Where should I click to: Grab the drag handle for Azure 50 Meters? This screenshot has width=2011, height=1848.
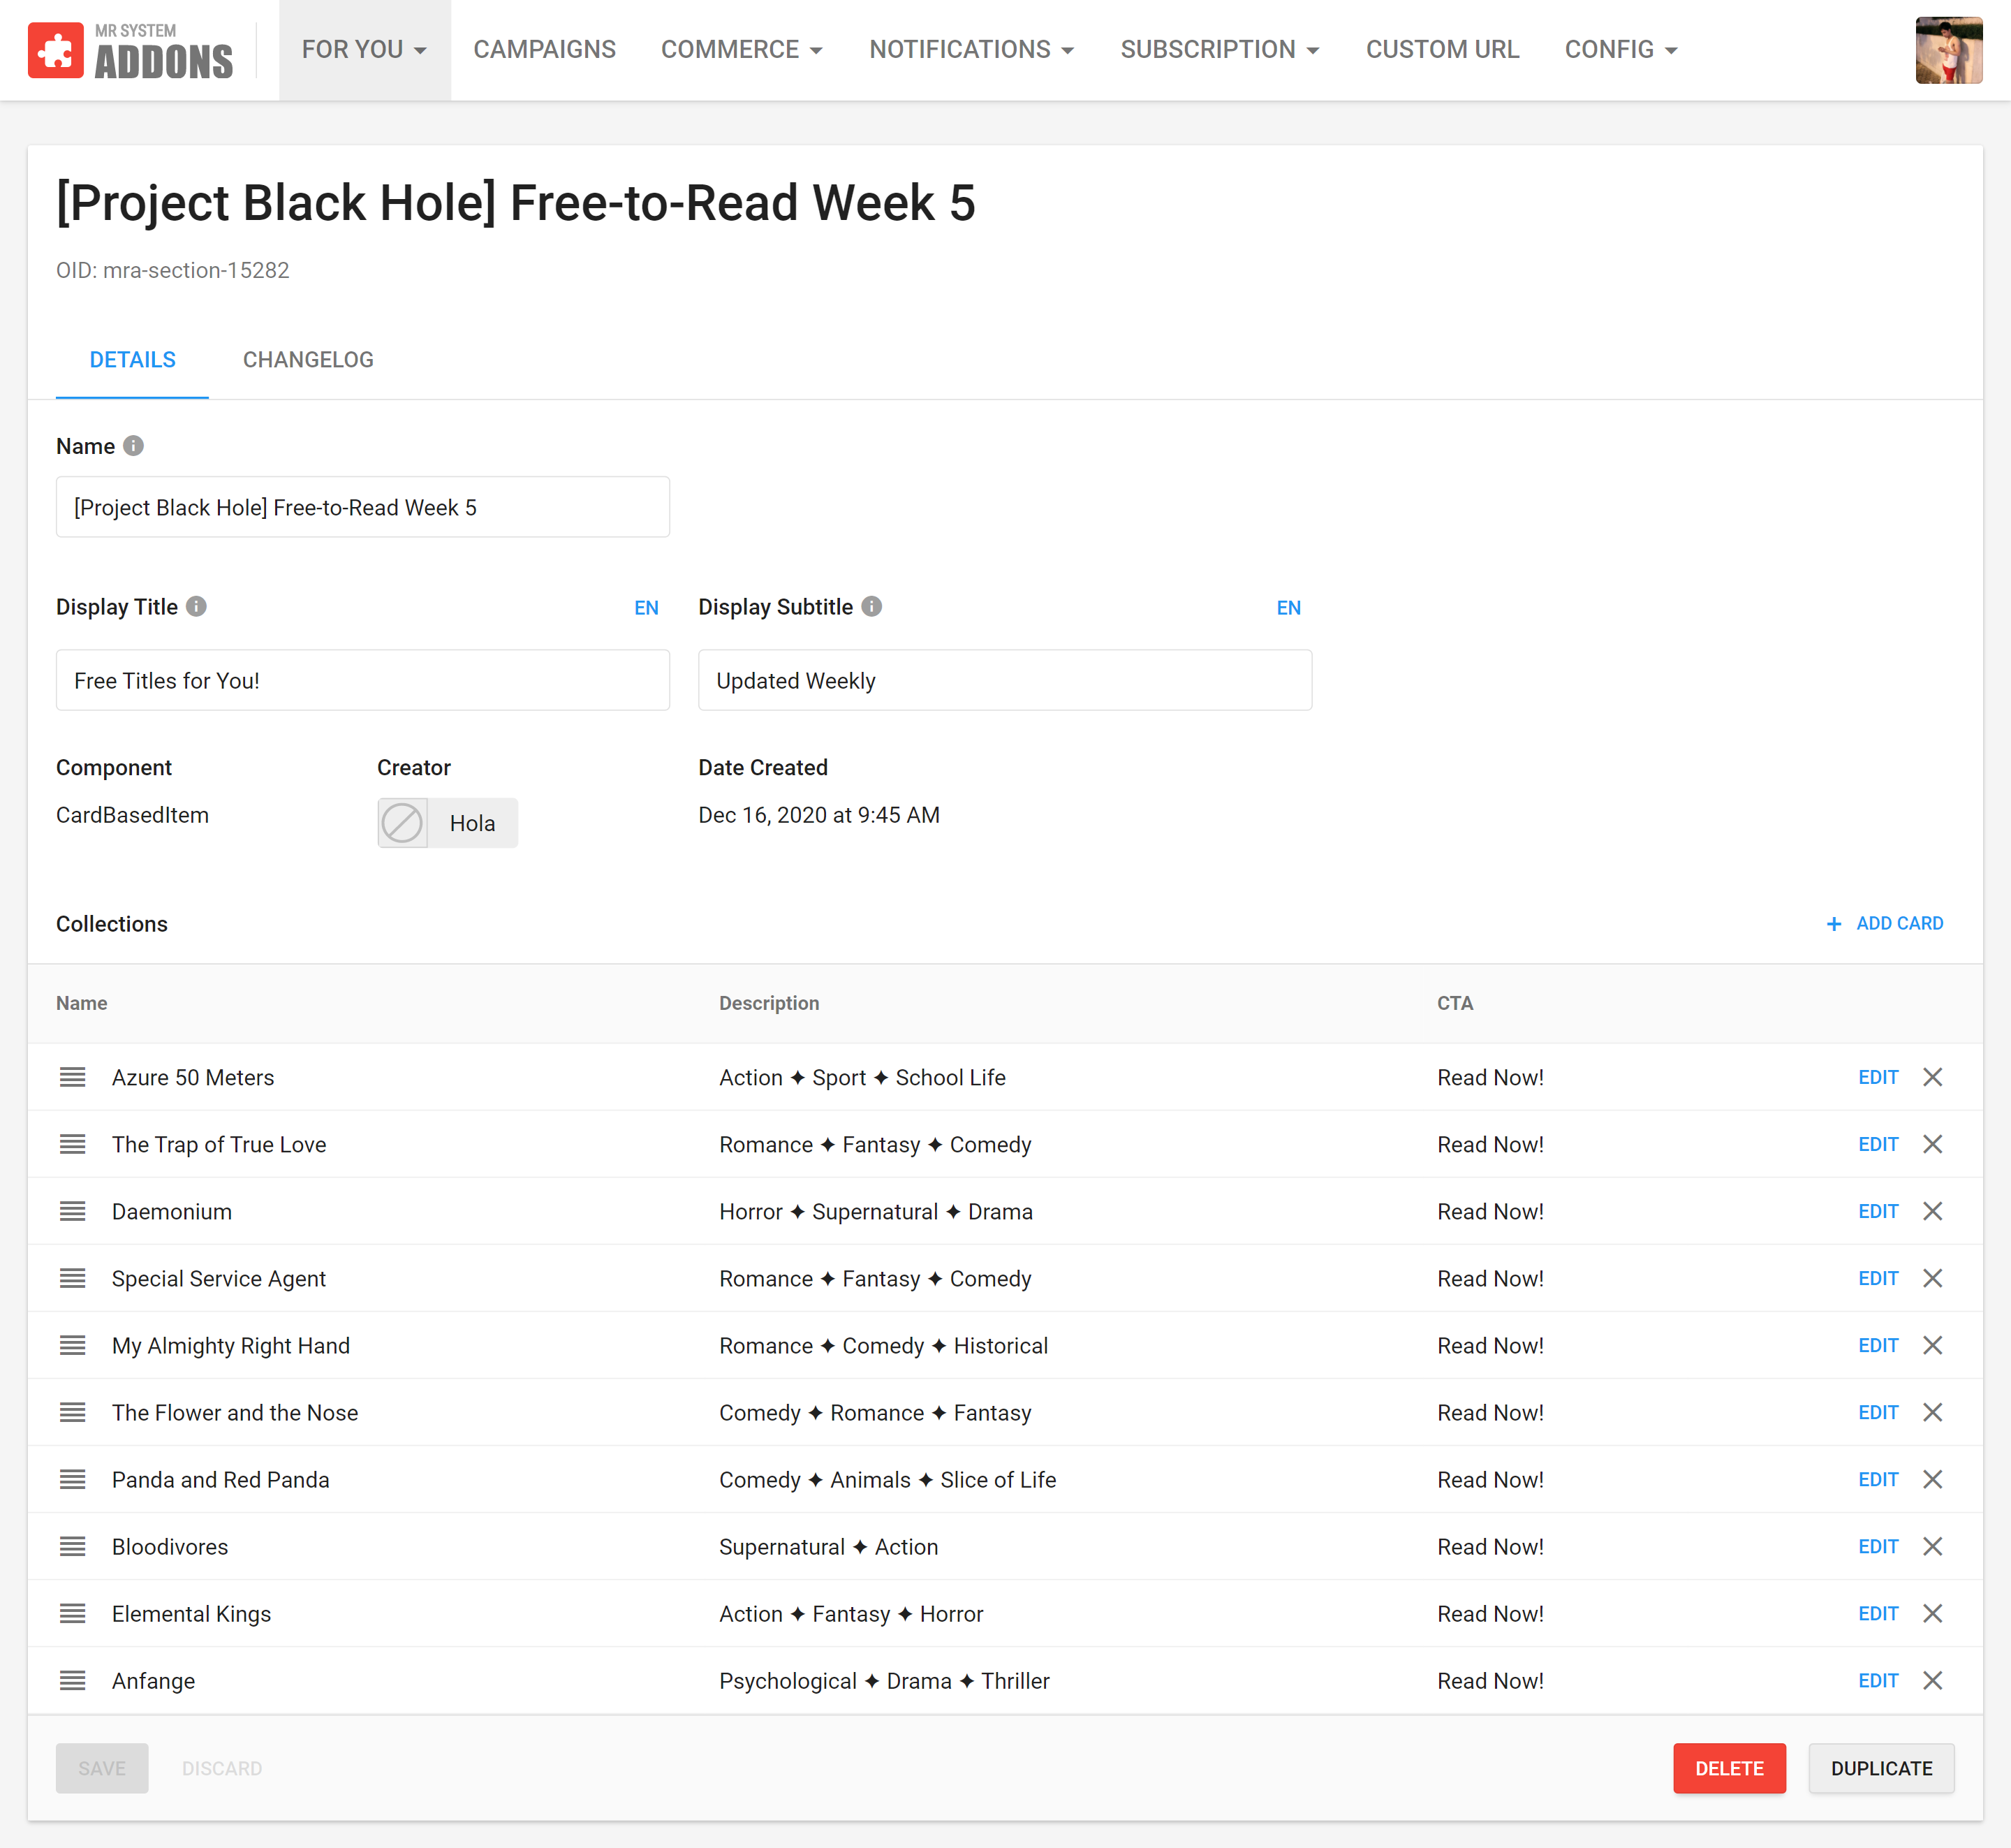tap(72, 1077)
